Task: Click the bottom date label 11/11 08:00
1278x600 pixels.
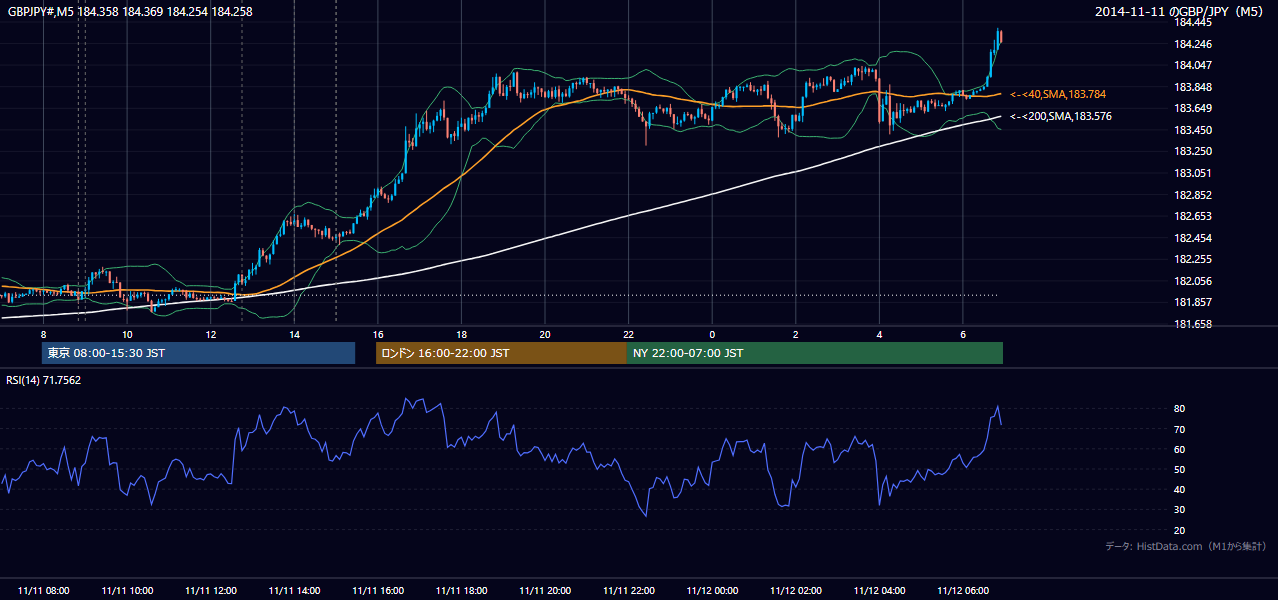Action: tap(44, 591)
